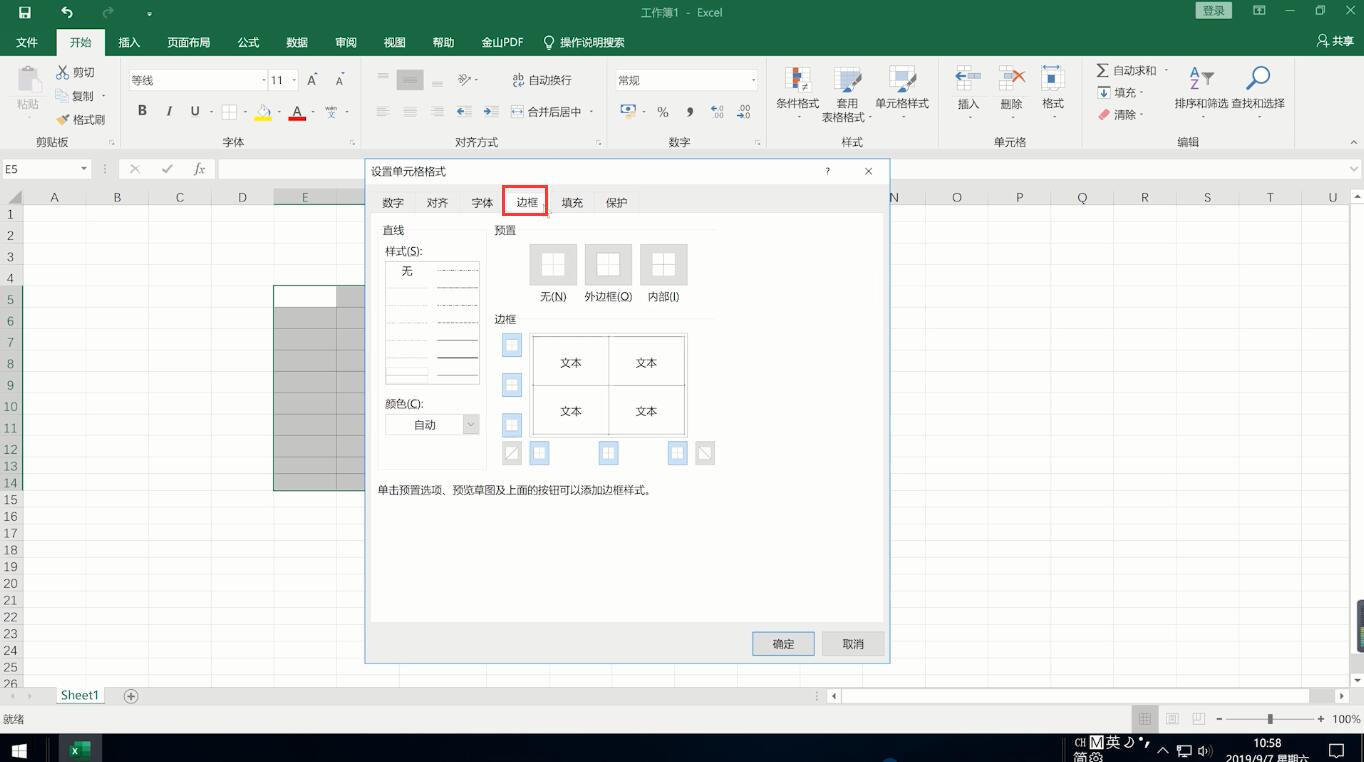Switch to the Formulas (公式) tab
Screen dimensions: 1364x762
pos(248,42)
